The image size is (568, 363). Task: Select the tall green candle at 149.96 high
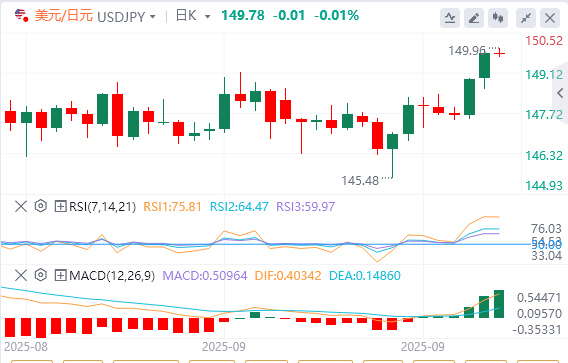pos(484,66)
